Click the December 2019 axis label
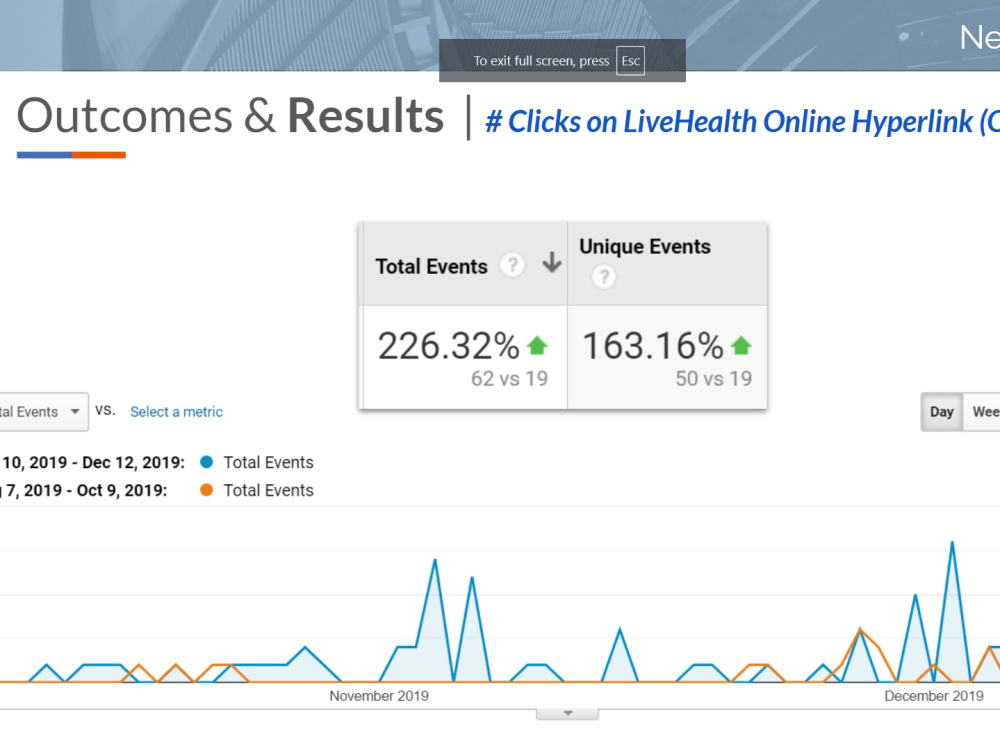 pos(934,696)
